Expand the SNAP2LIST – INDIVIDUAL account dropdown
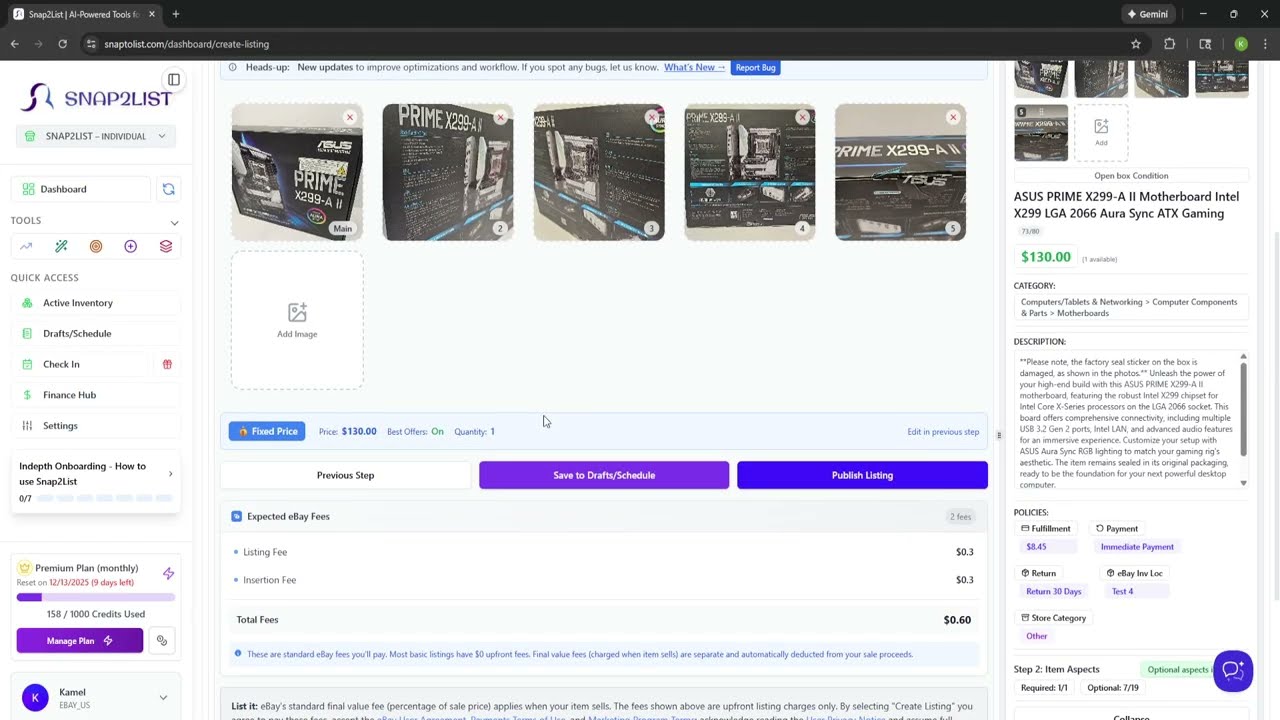Screen dimensions: 1280x720 pos(96,136)
